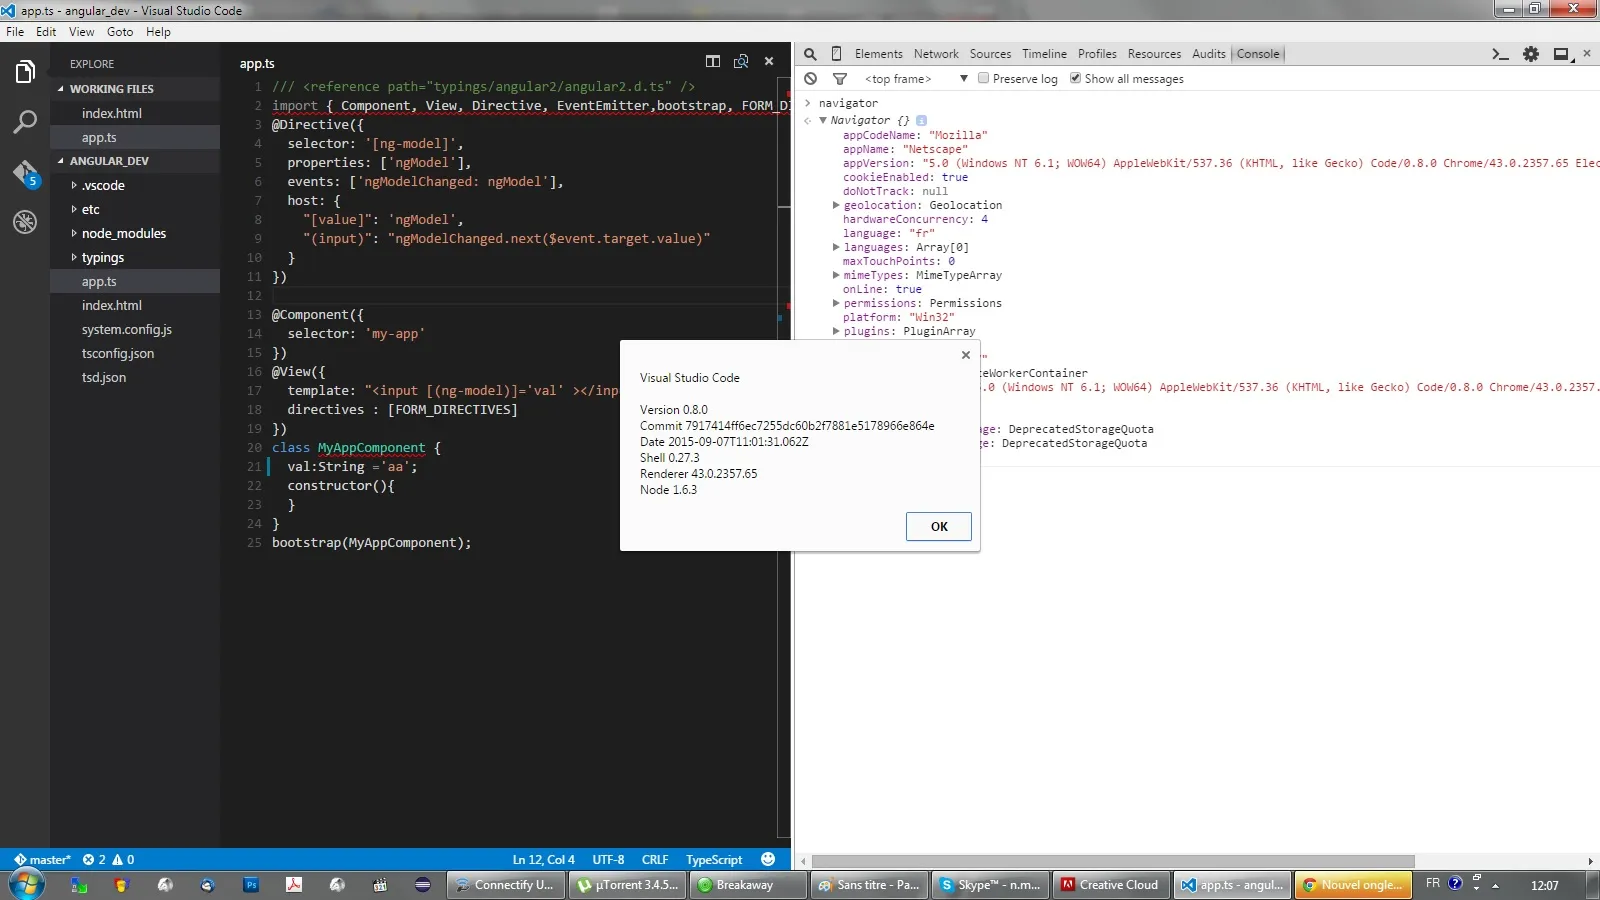Viewport: 1600px width, 900px height.
Task: Open the Edit menu
Action: point(46,32)
